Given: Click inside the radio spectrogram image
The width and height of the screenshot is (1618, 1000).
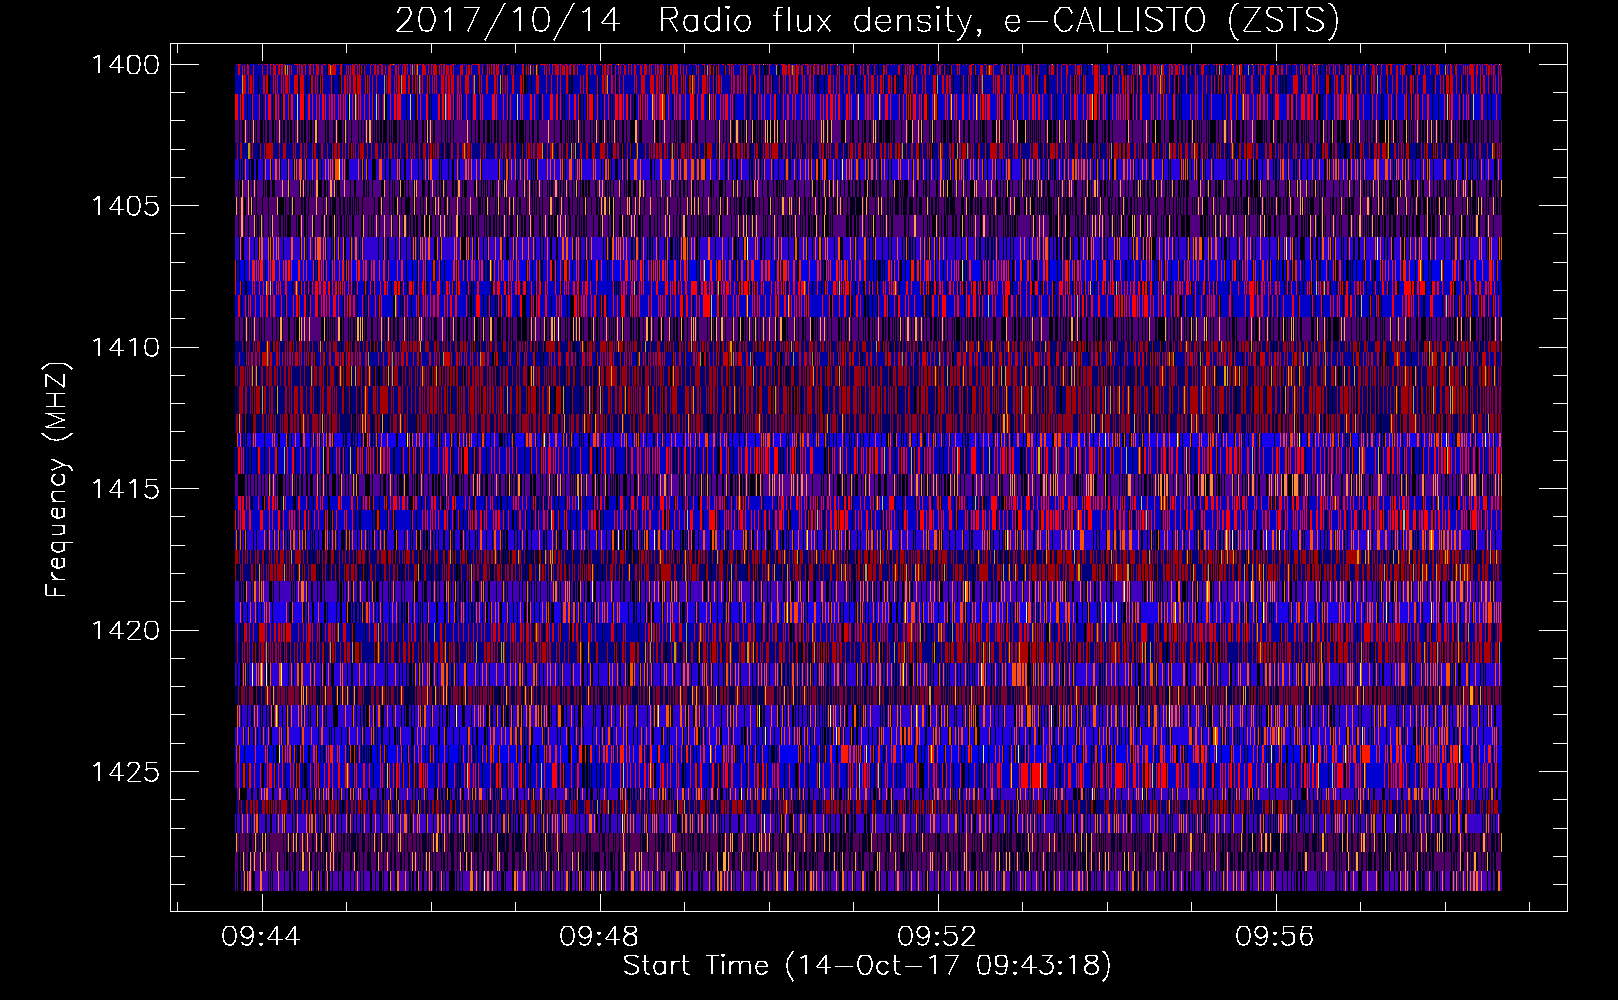Looking at the screenshot, I should point(868,477).
